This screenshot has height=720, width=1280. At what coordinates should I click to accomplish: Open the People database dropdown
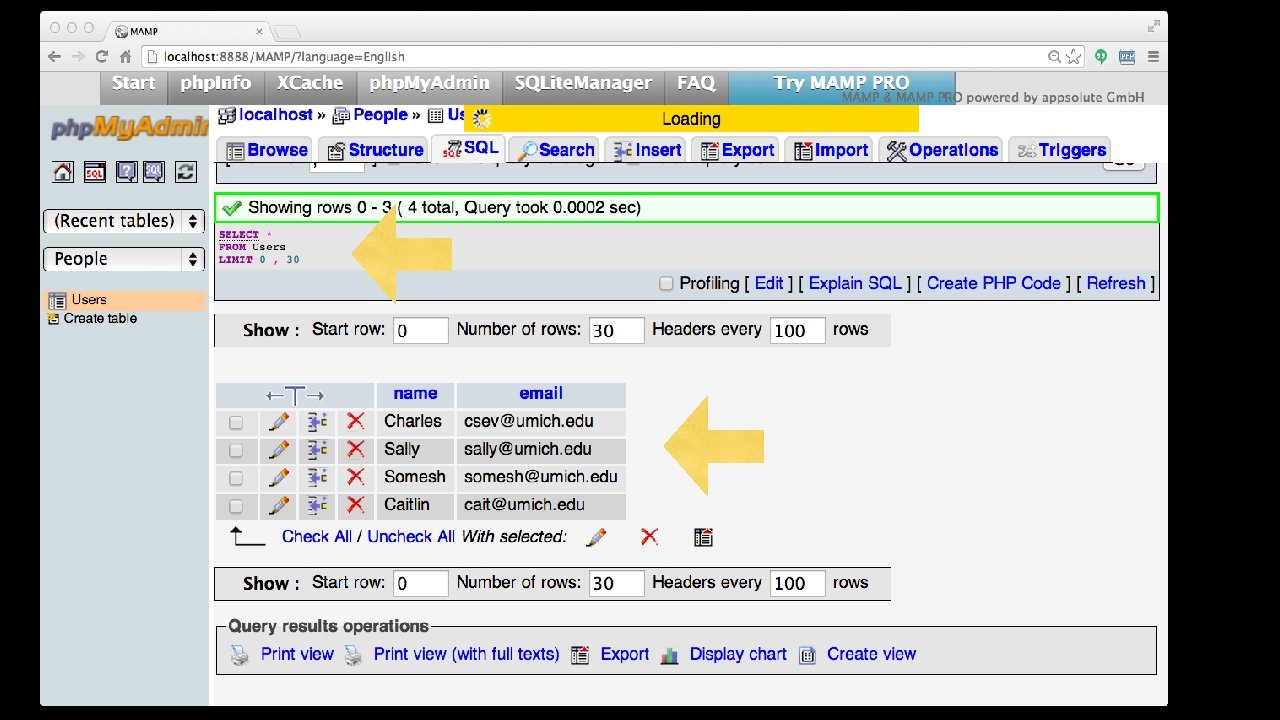pyautogui.click(x=124, y=259)
